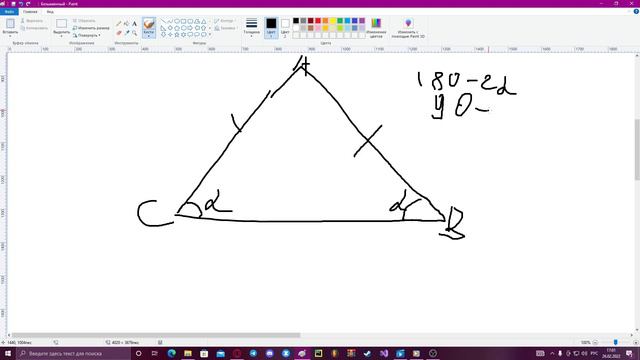Pick the black color swatch
Image resolution: width=640 pixels, height=360 pixels.
pyautogui.click(x=296, y=20)
